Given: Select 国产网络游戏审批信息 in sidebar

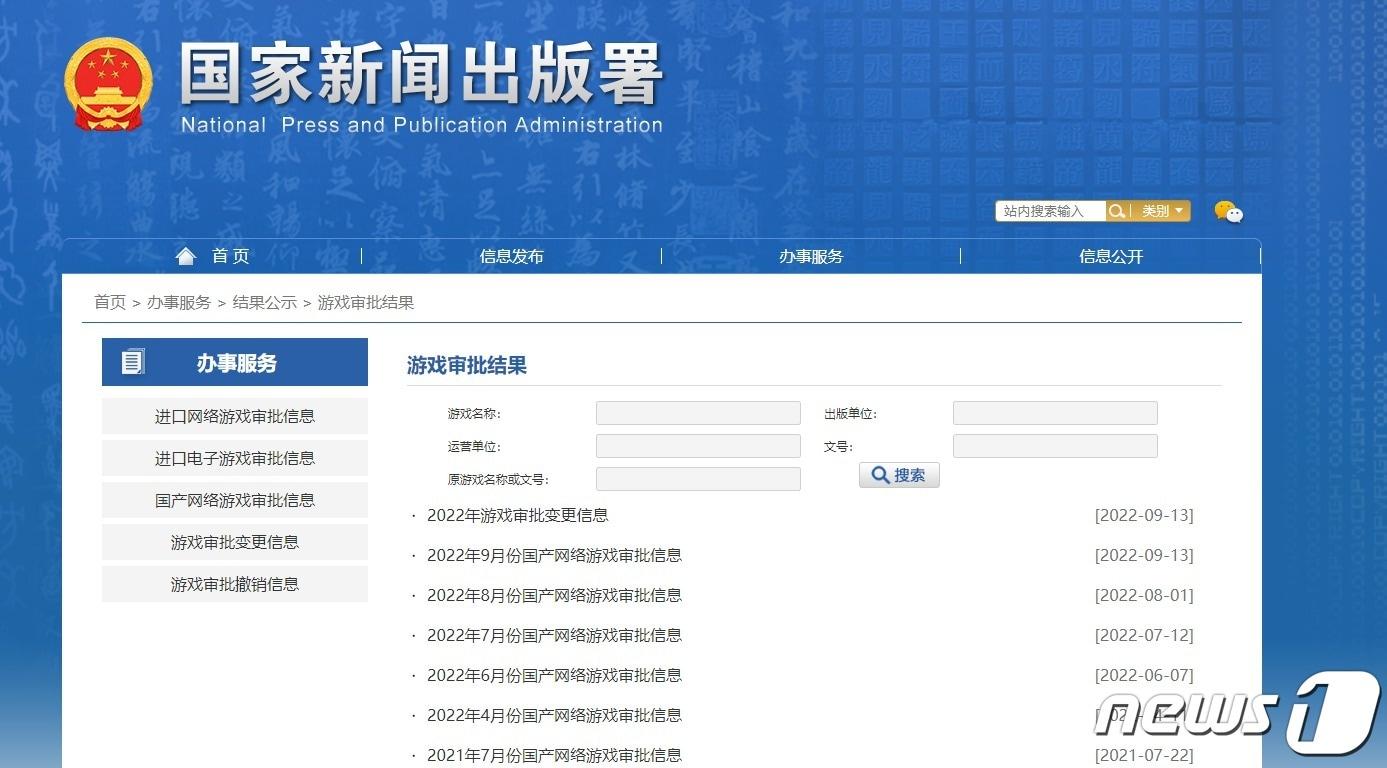Looking at the screenshot, I should [235, 500].
